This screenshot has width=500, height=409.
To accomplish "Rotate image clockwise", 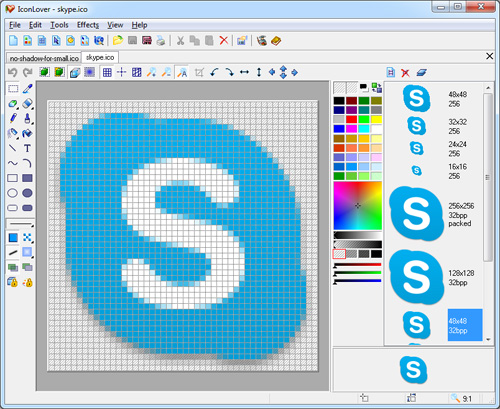I will 229,72.
